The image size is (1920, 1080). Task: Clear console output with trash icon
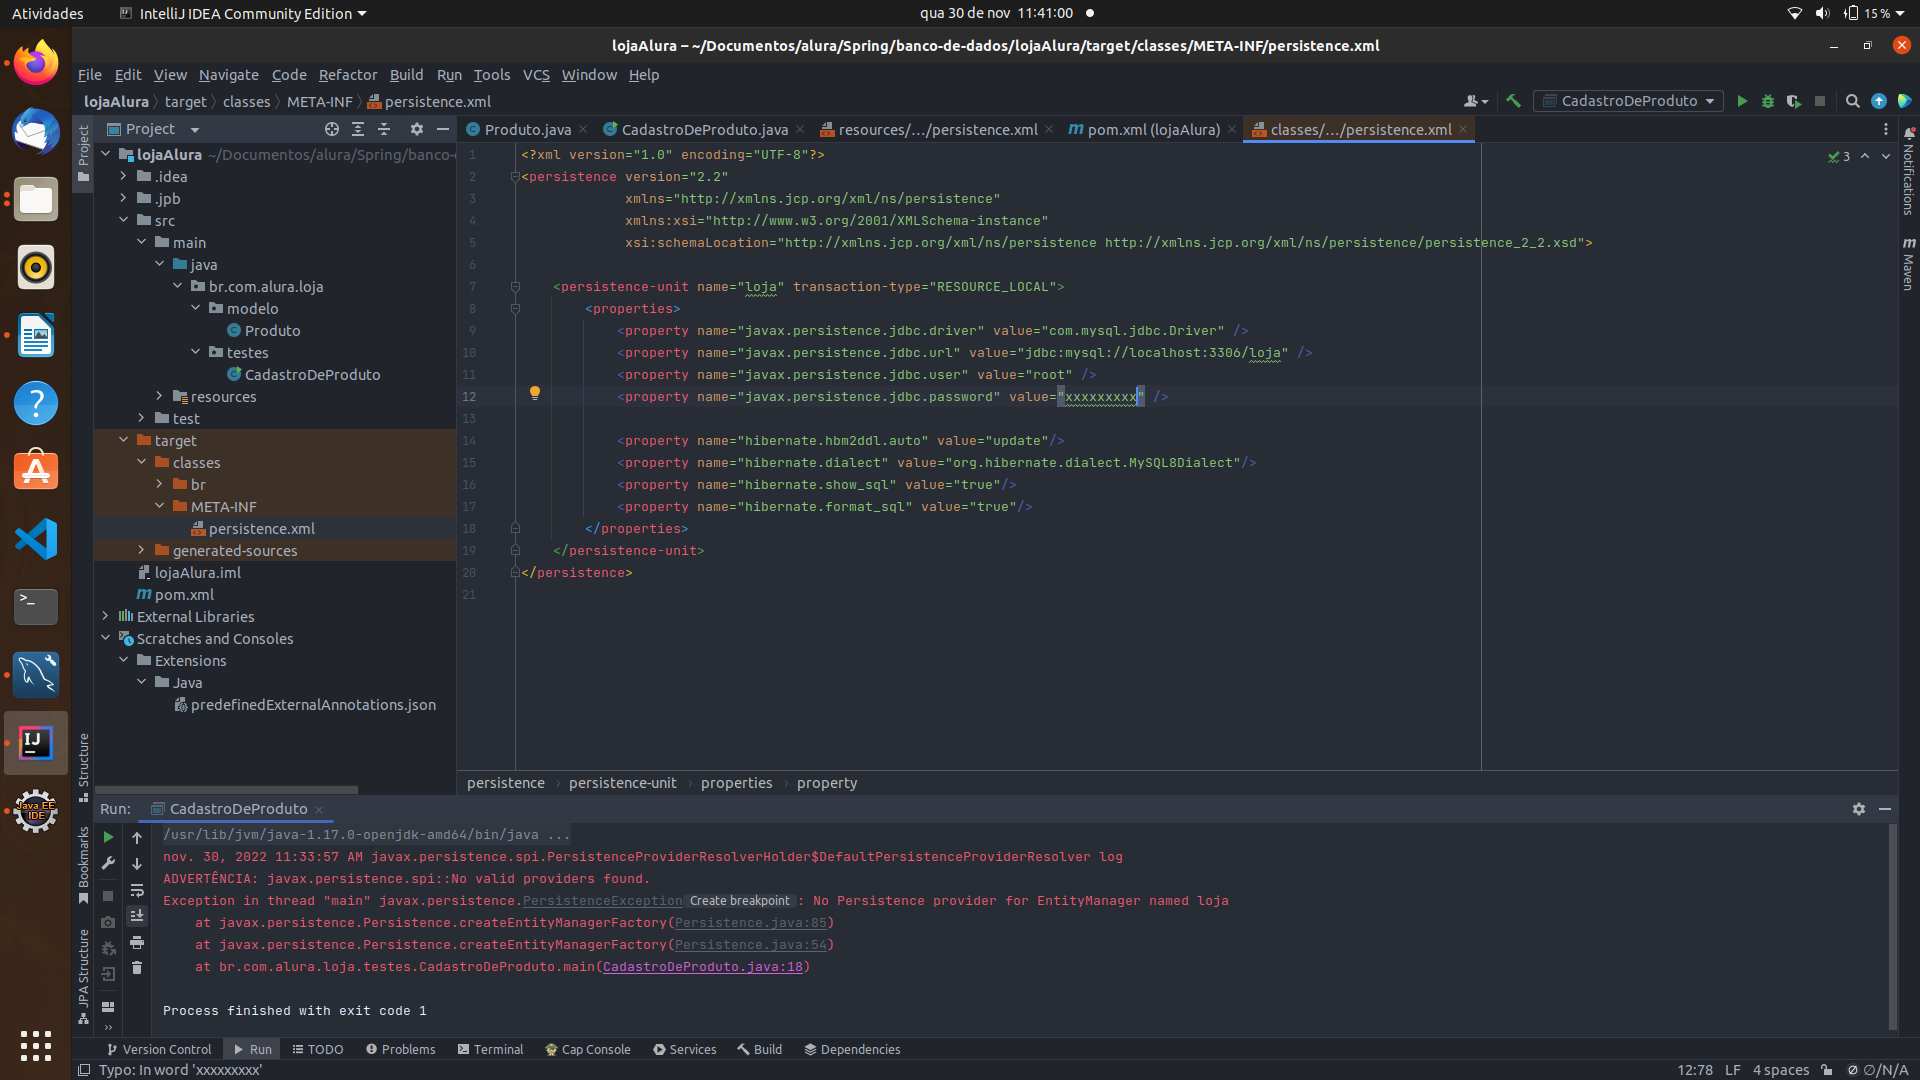(x=137, y=968)
